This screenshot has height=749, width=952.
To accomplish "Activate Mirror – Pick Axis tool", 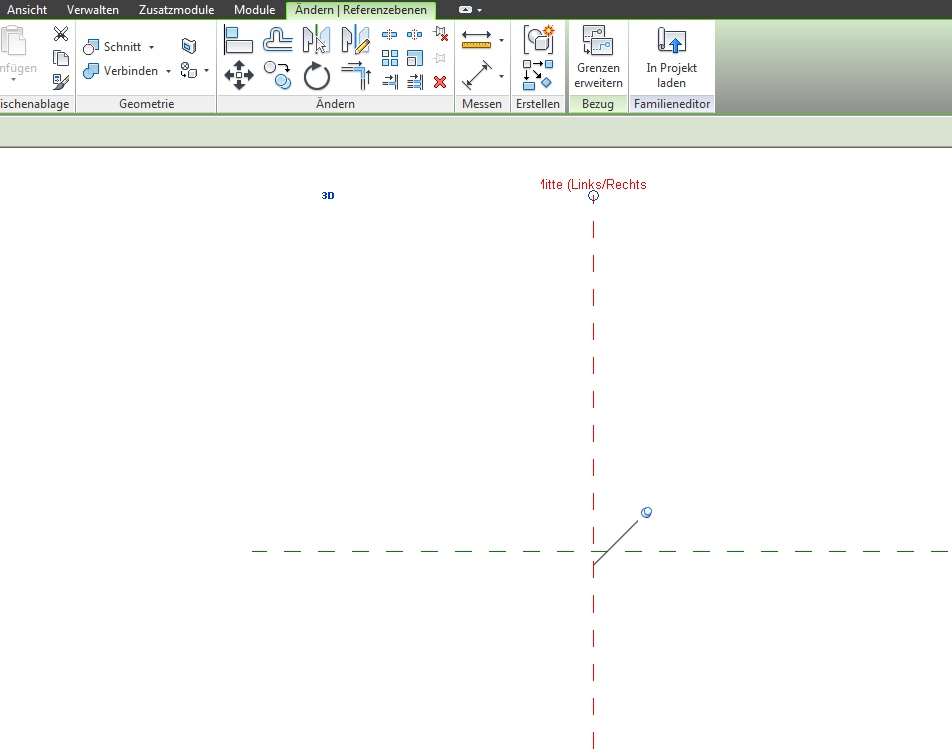I will 316,40.
